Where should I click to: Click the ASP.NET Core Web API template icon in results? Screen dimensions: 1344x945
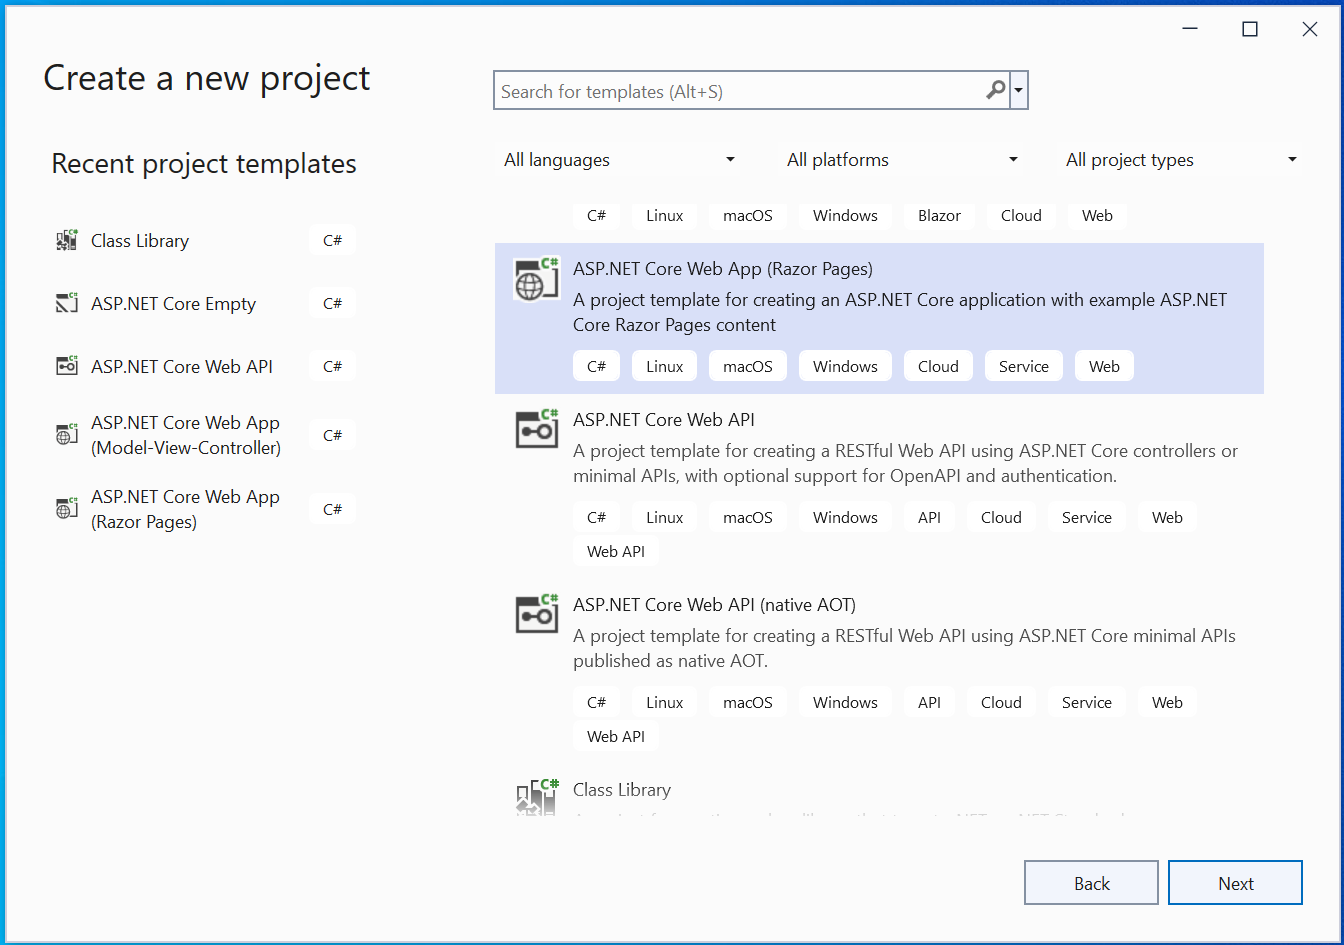tap(536, 430)
